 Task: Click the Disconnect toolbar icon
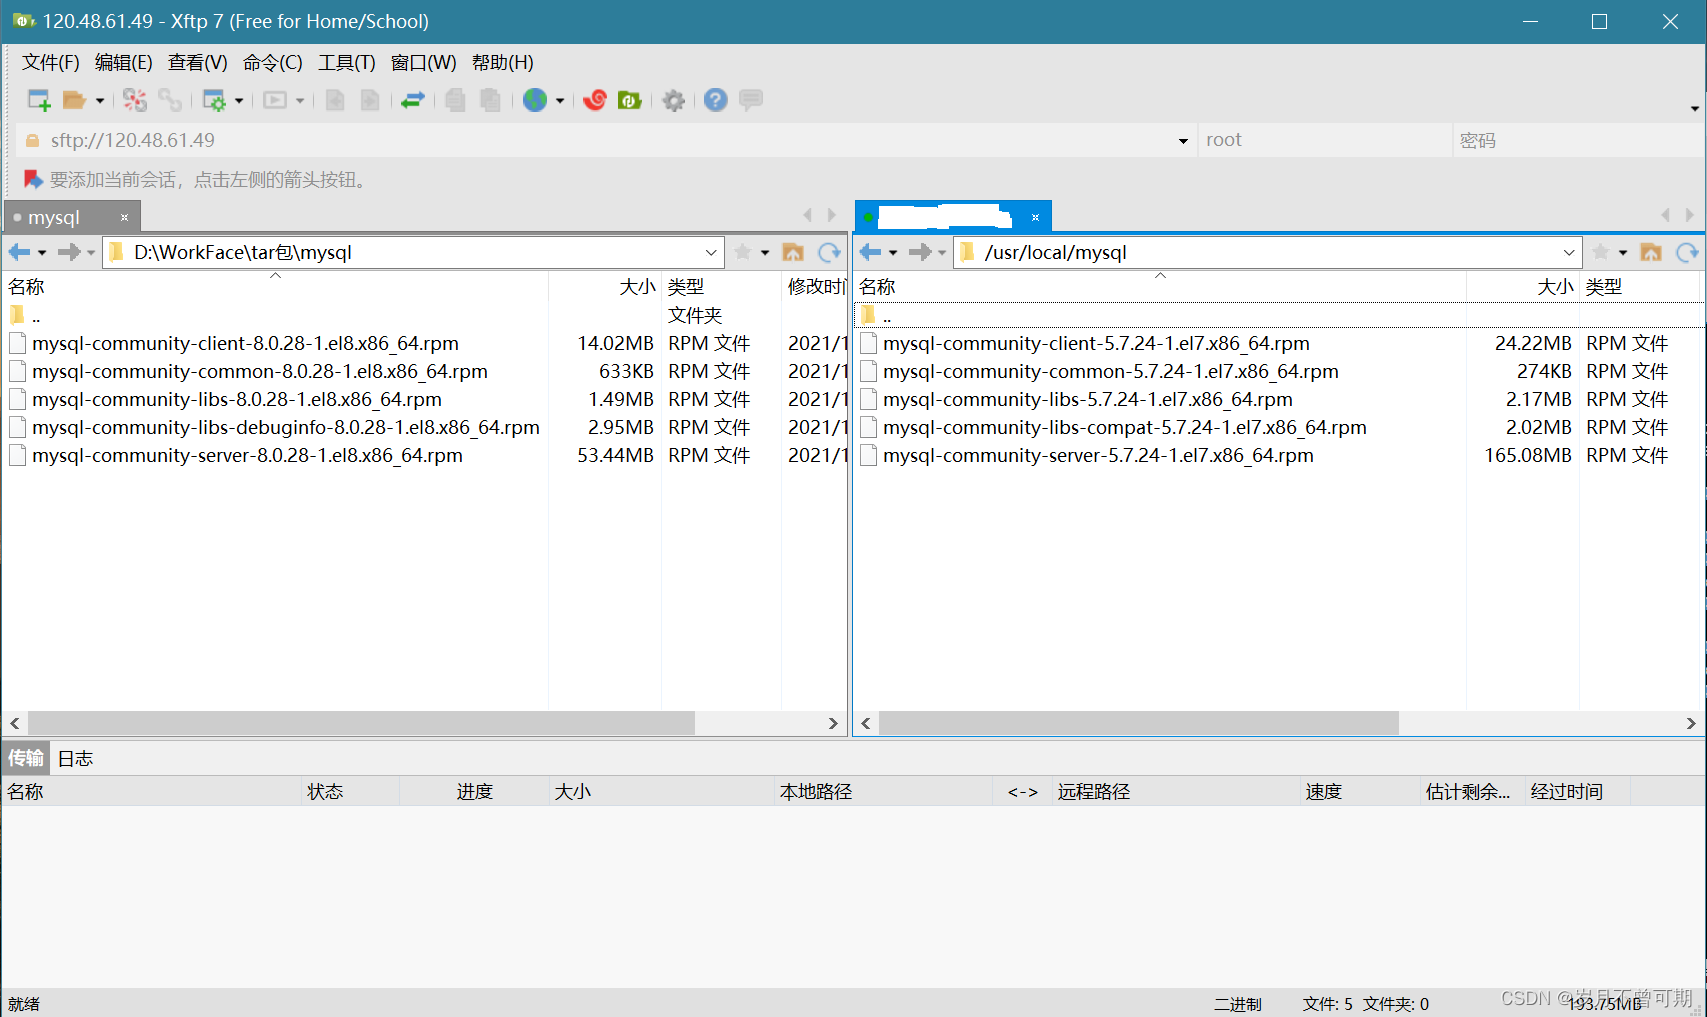(x=135, y=100)
